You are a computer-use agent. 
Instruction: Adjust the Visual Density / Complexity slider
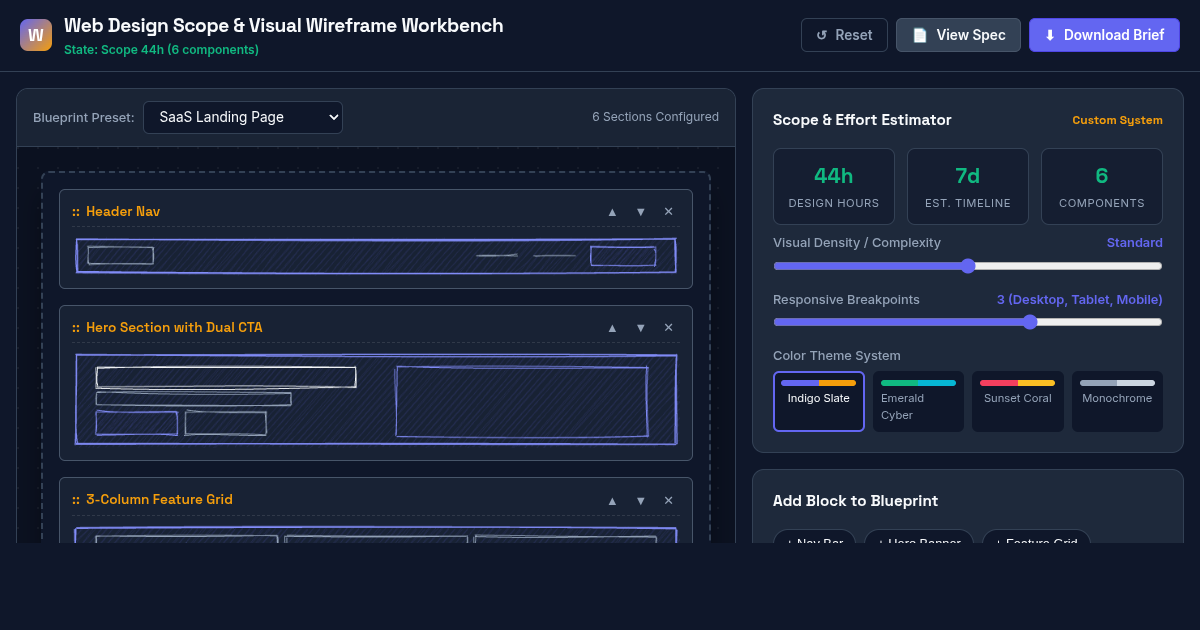pos(968,266)
